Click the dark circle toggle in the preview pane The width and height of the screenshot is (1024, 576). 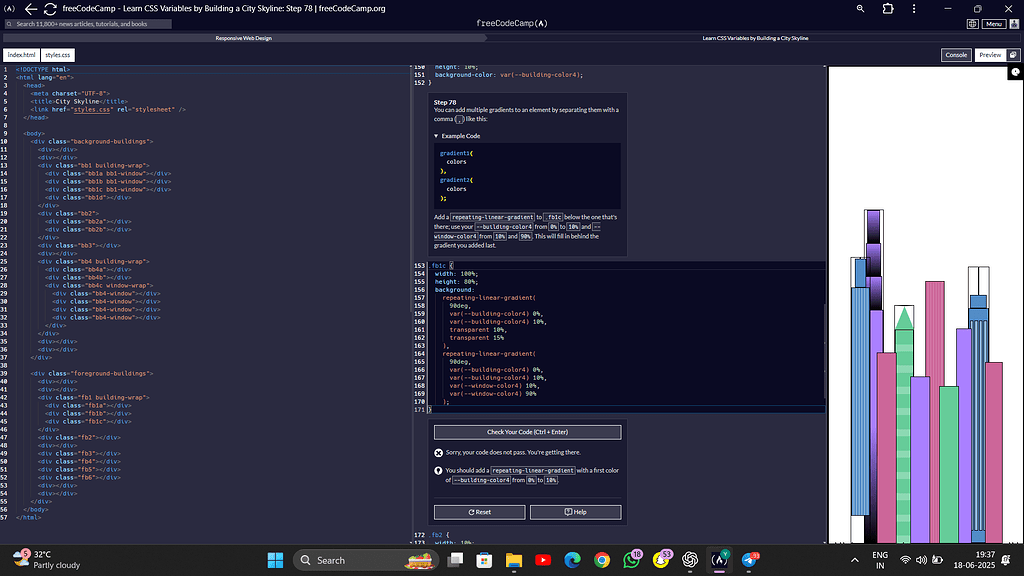[1016, 70]
